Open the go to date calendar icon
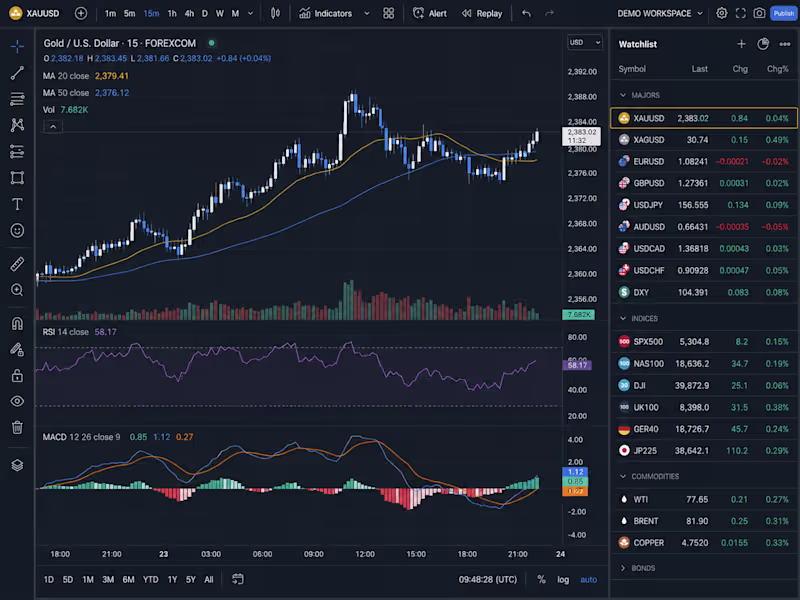 pos(238,579)
